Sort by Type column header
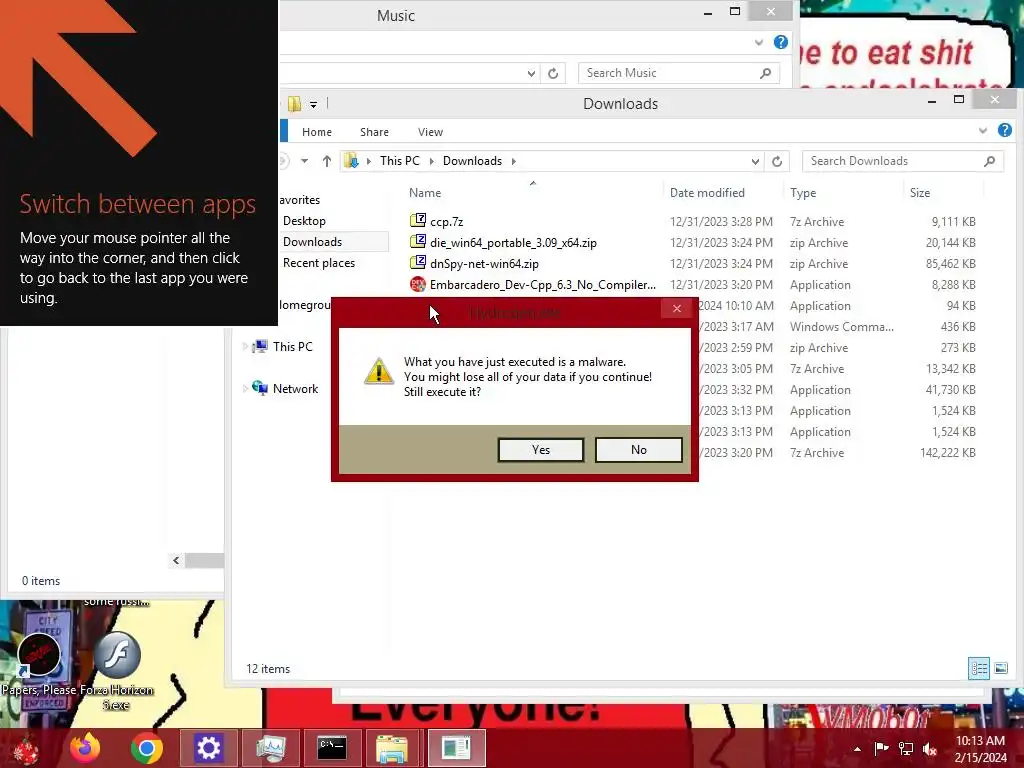 click(803, 193)
